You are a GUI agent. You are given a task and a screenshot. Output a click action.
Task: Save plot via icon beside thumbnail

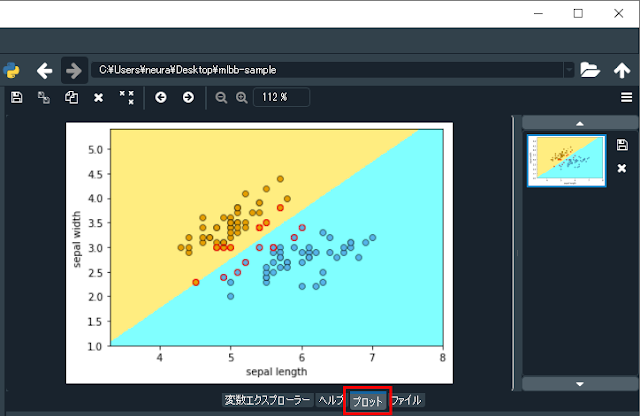click(622, 145)
